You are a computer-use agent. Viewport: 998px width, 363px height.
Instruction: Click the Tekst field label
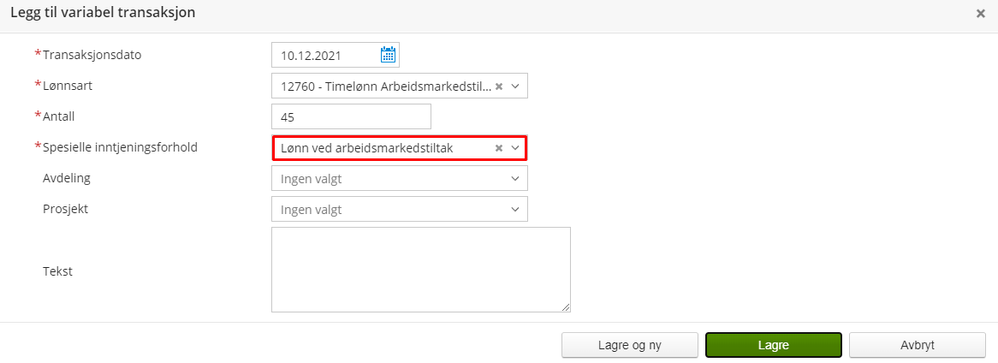[58, 271]
